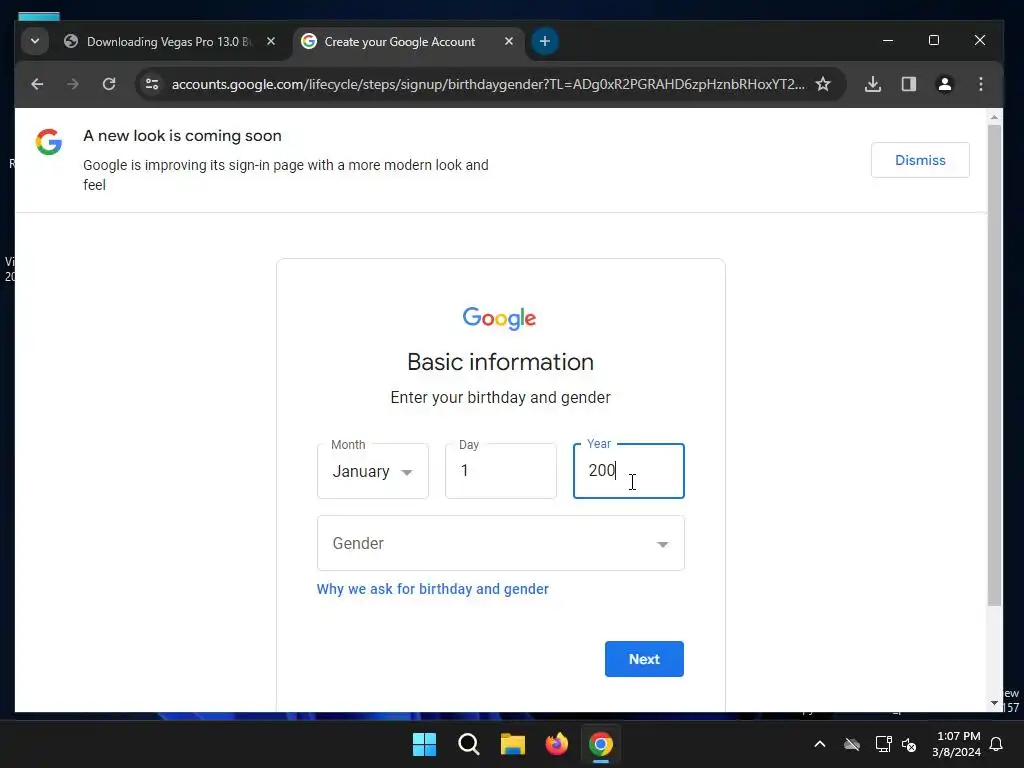Open the notifications bell icon

coord(996,744)
